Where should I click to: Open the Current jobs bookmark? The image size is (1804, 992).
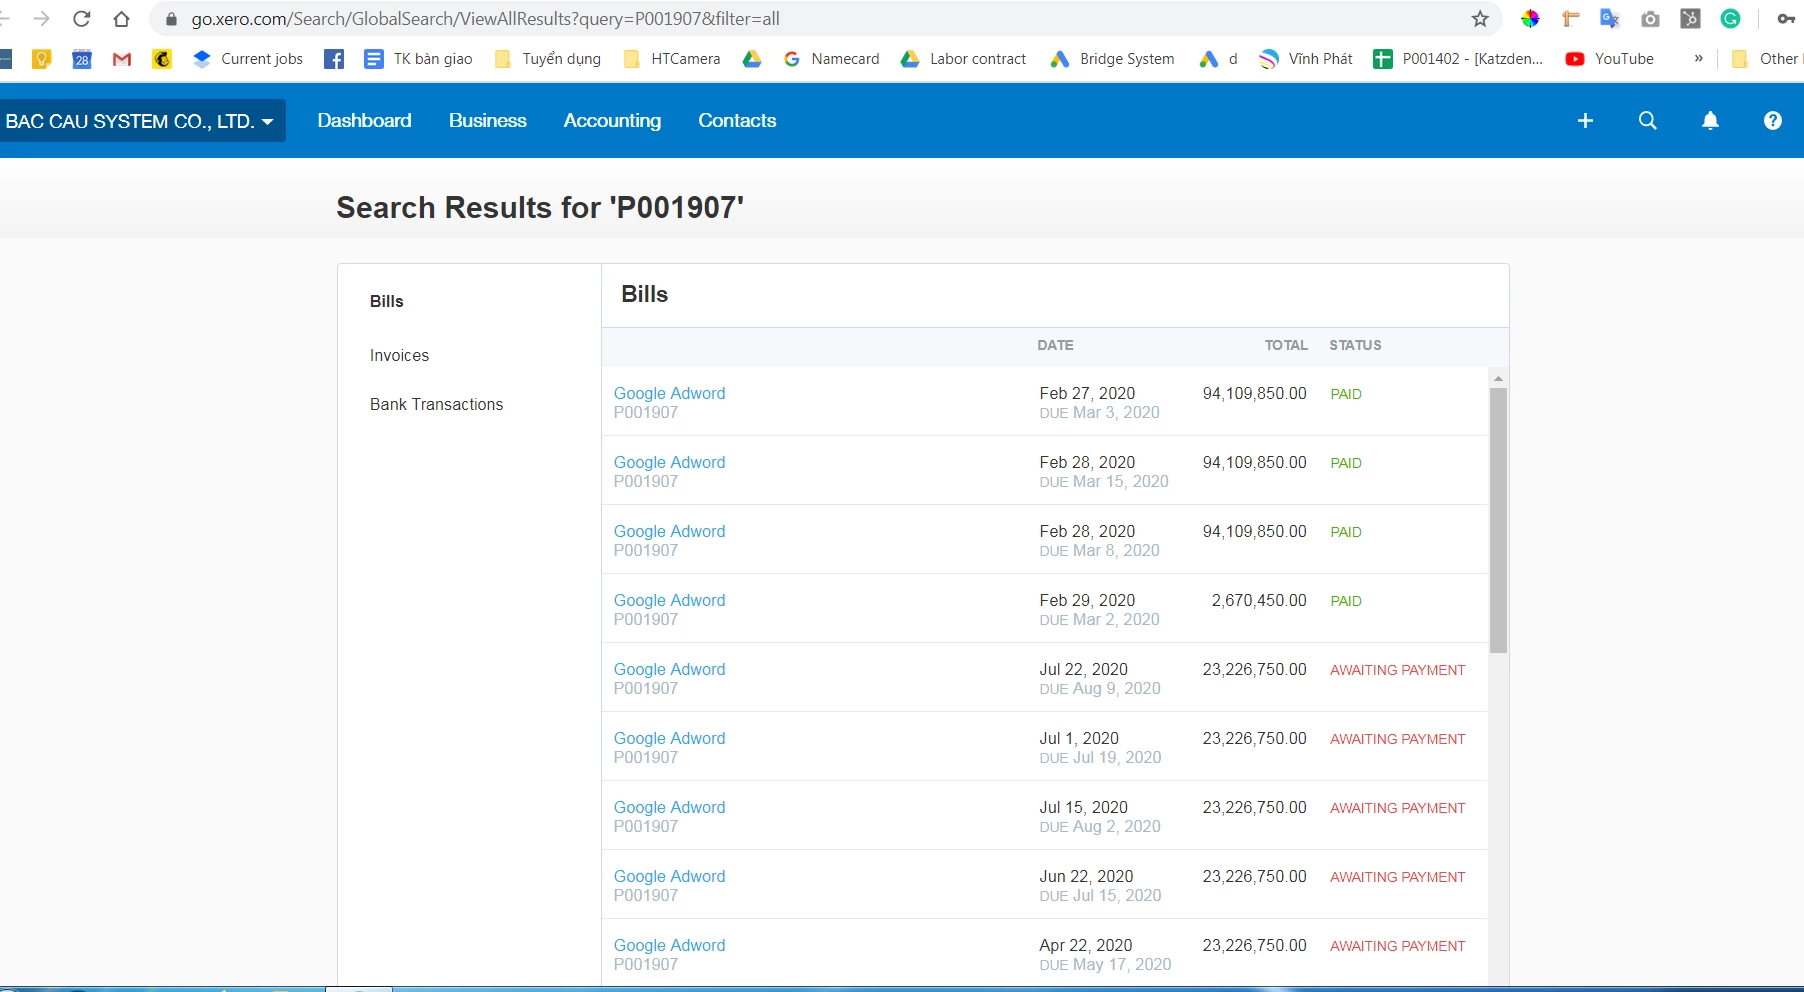pos(248,59)
